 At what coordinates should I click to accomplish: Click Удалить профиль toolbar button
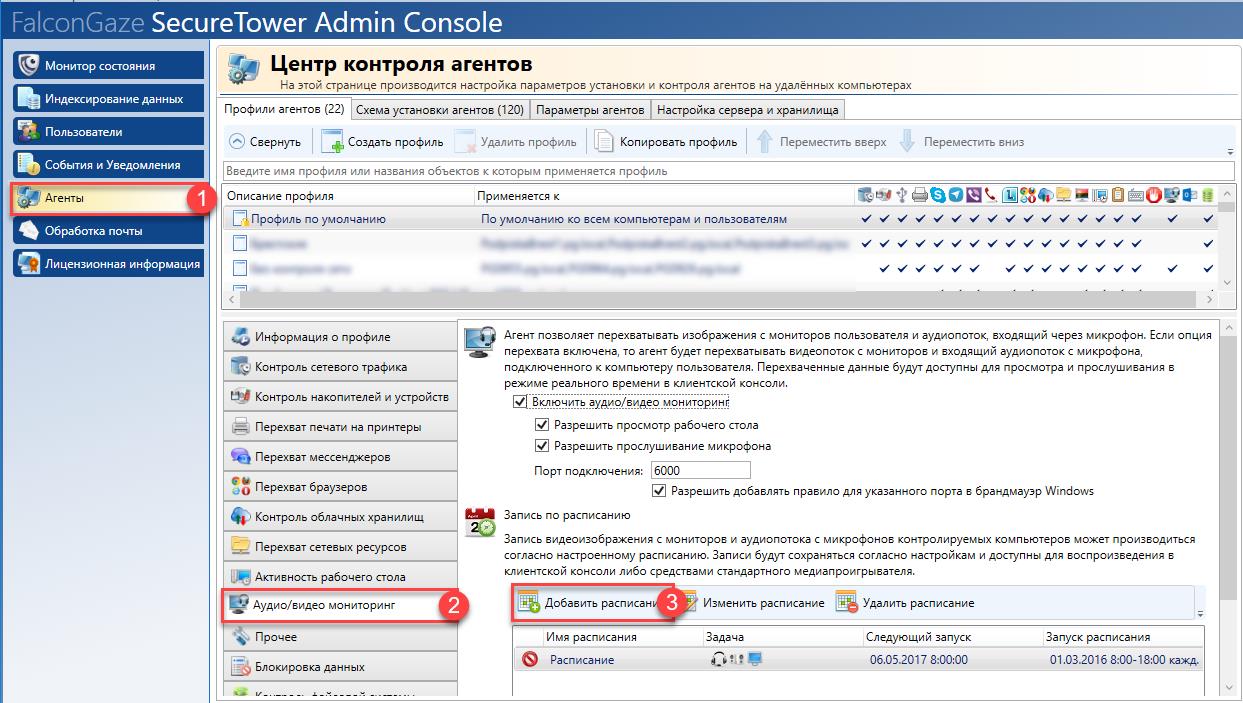click(x=516, y=142)
